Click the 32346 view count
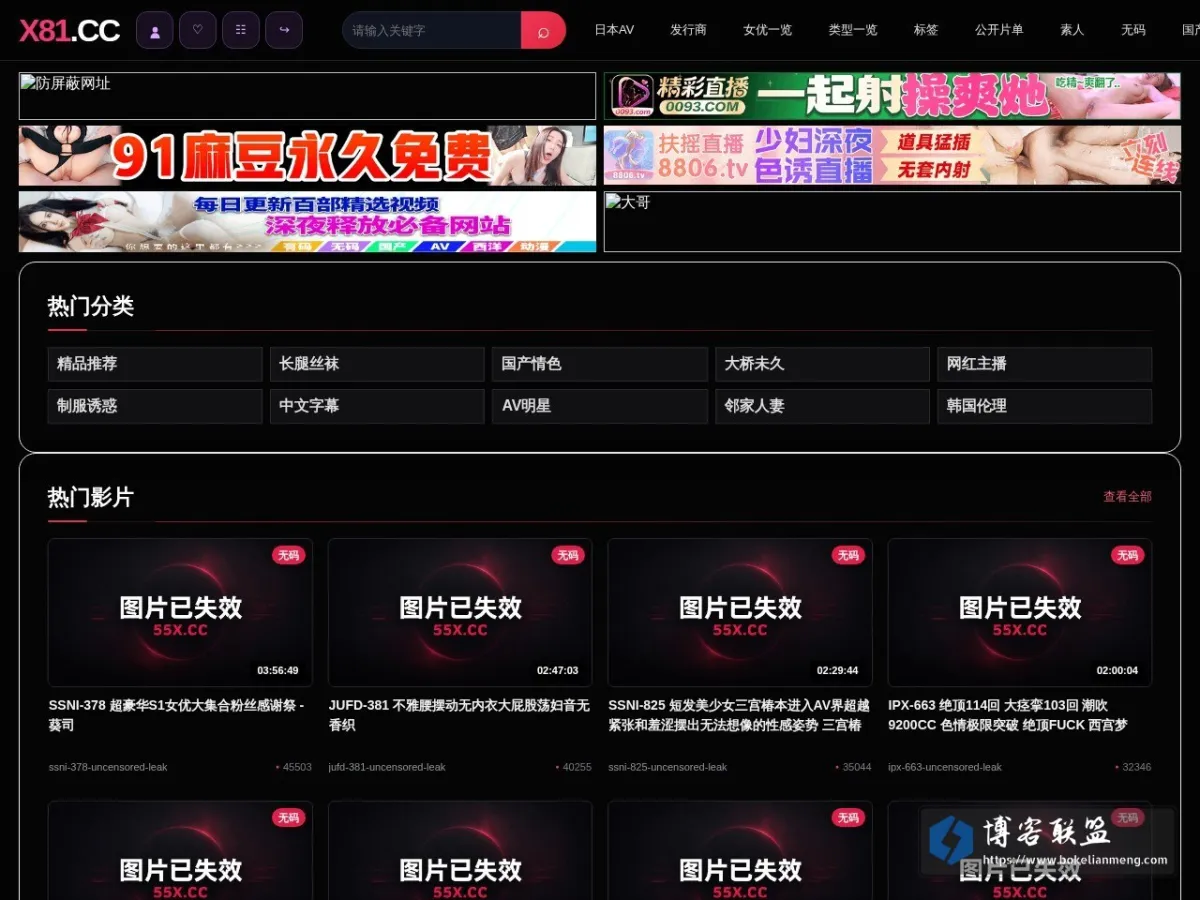The width and height of the screenshot is (1200, 900). tap(1136, 767)
